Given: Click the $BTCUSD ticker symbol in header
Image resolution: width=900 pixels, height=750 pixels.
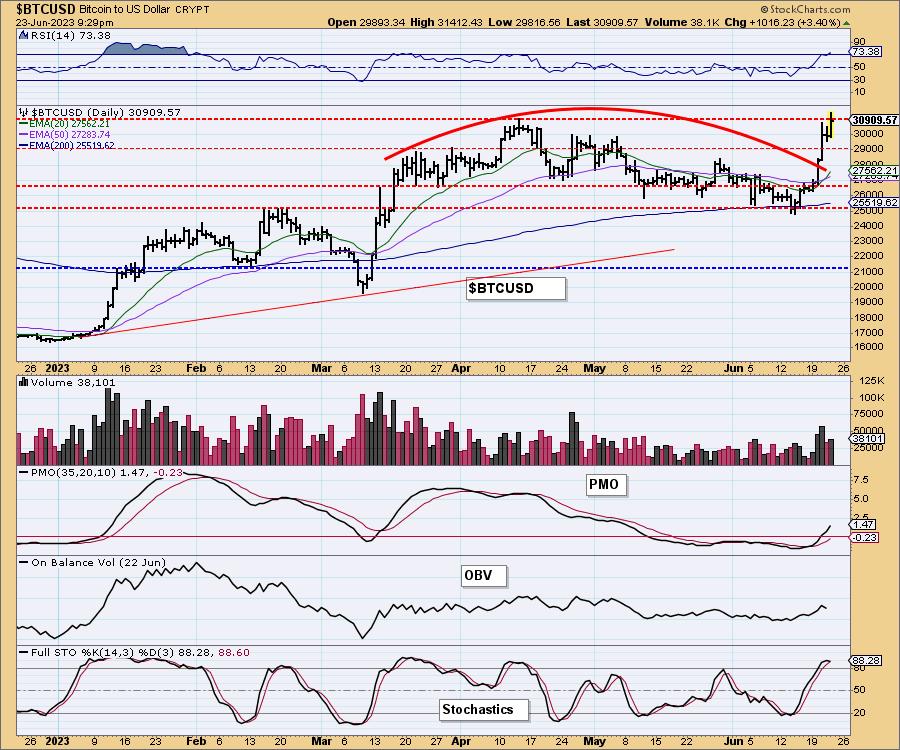Looking at the screenshot, I should (46, 9).
